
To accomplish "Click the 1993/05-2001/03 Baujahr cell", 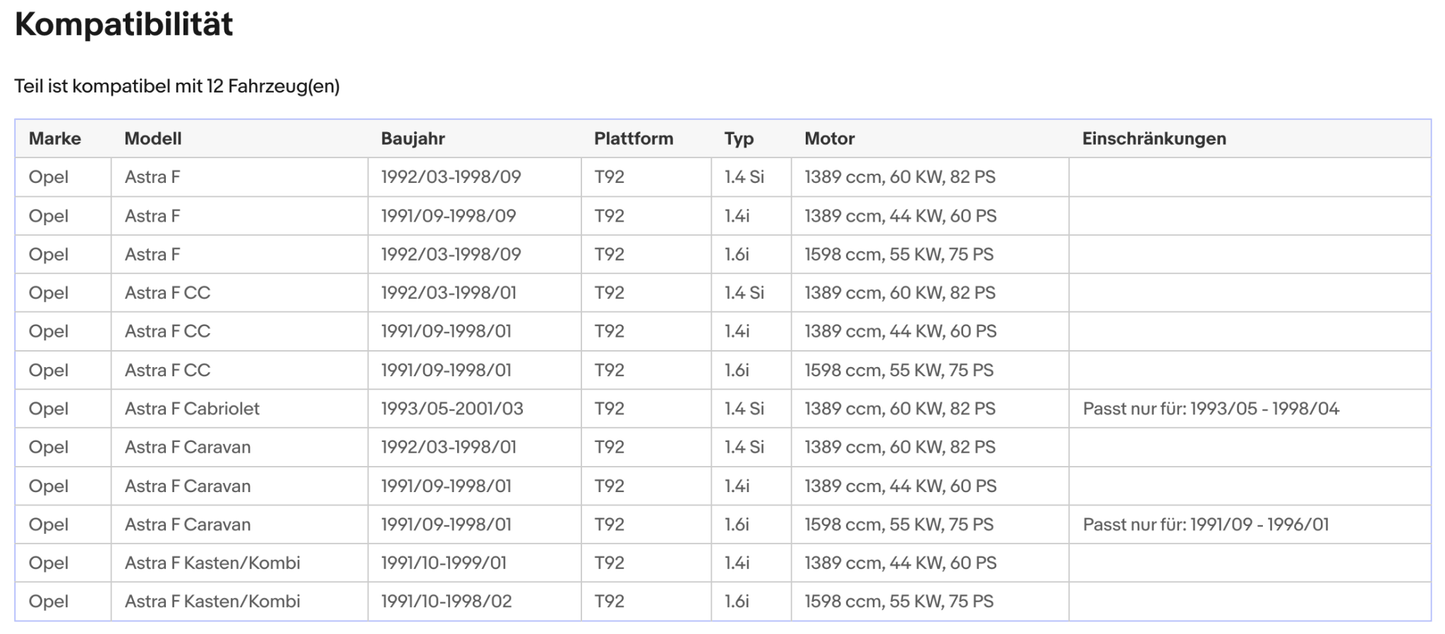I will coord(452,409).
